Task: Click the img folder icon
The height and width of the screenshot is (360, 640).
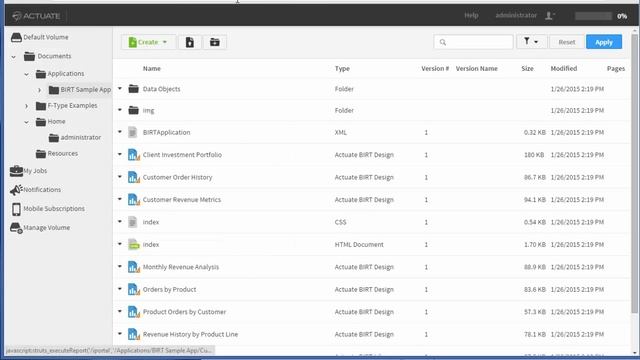Action: pyautogui.click(x=133, y=110)
